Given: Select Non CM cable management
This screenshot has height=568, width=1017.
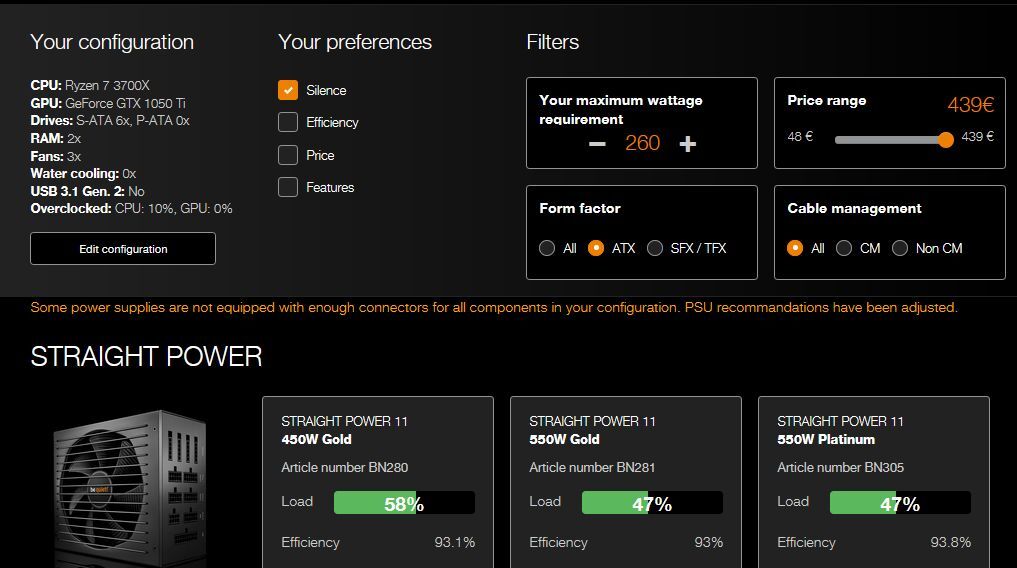Looking at the screenshot, I should [900, 248].
